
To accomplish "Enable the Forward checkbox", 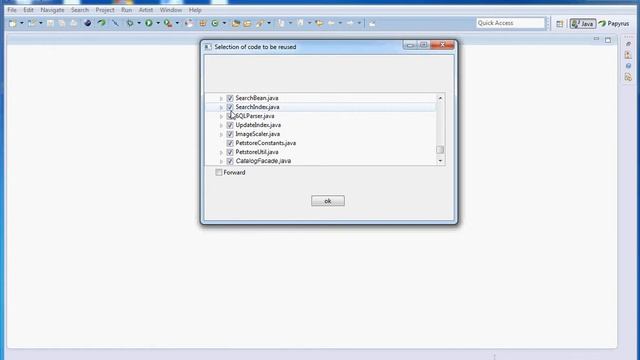I will (x=219, y=172).
